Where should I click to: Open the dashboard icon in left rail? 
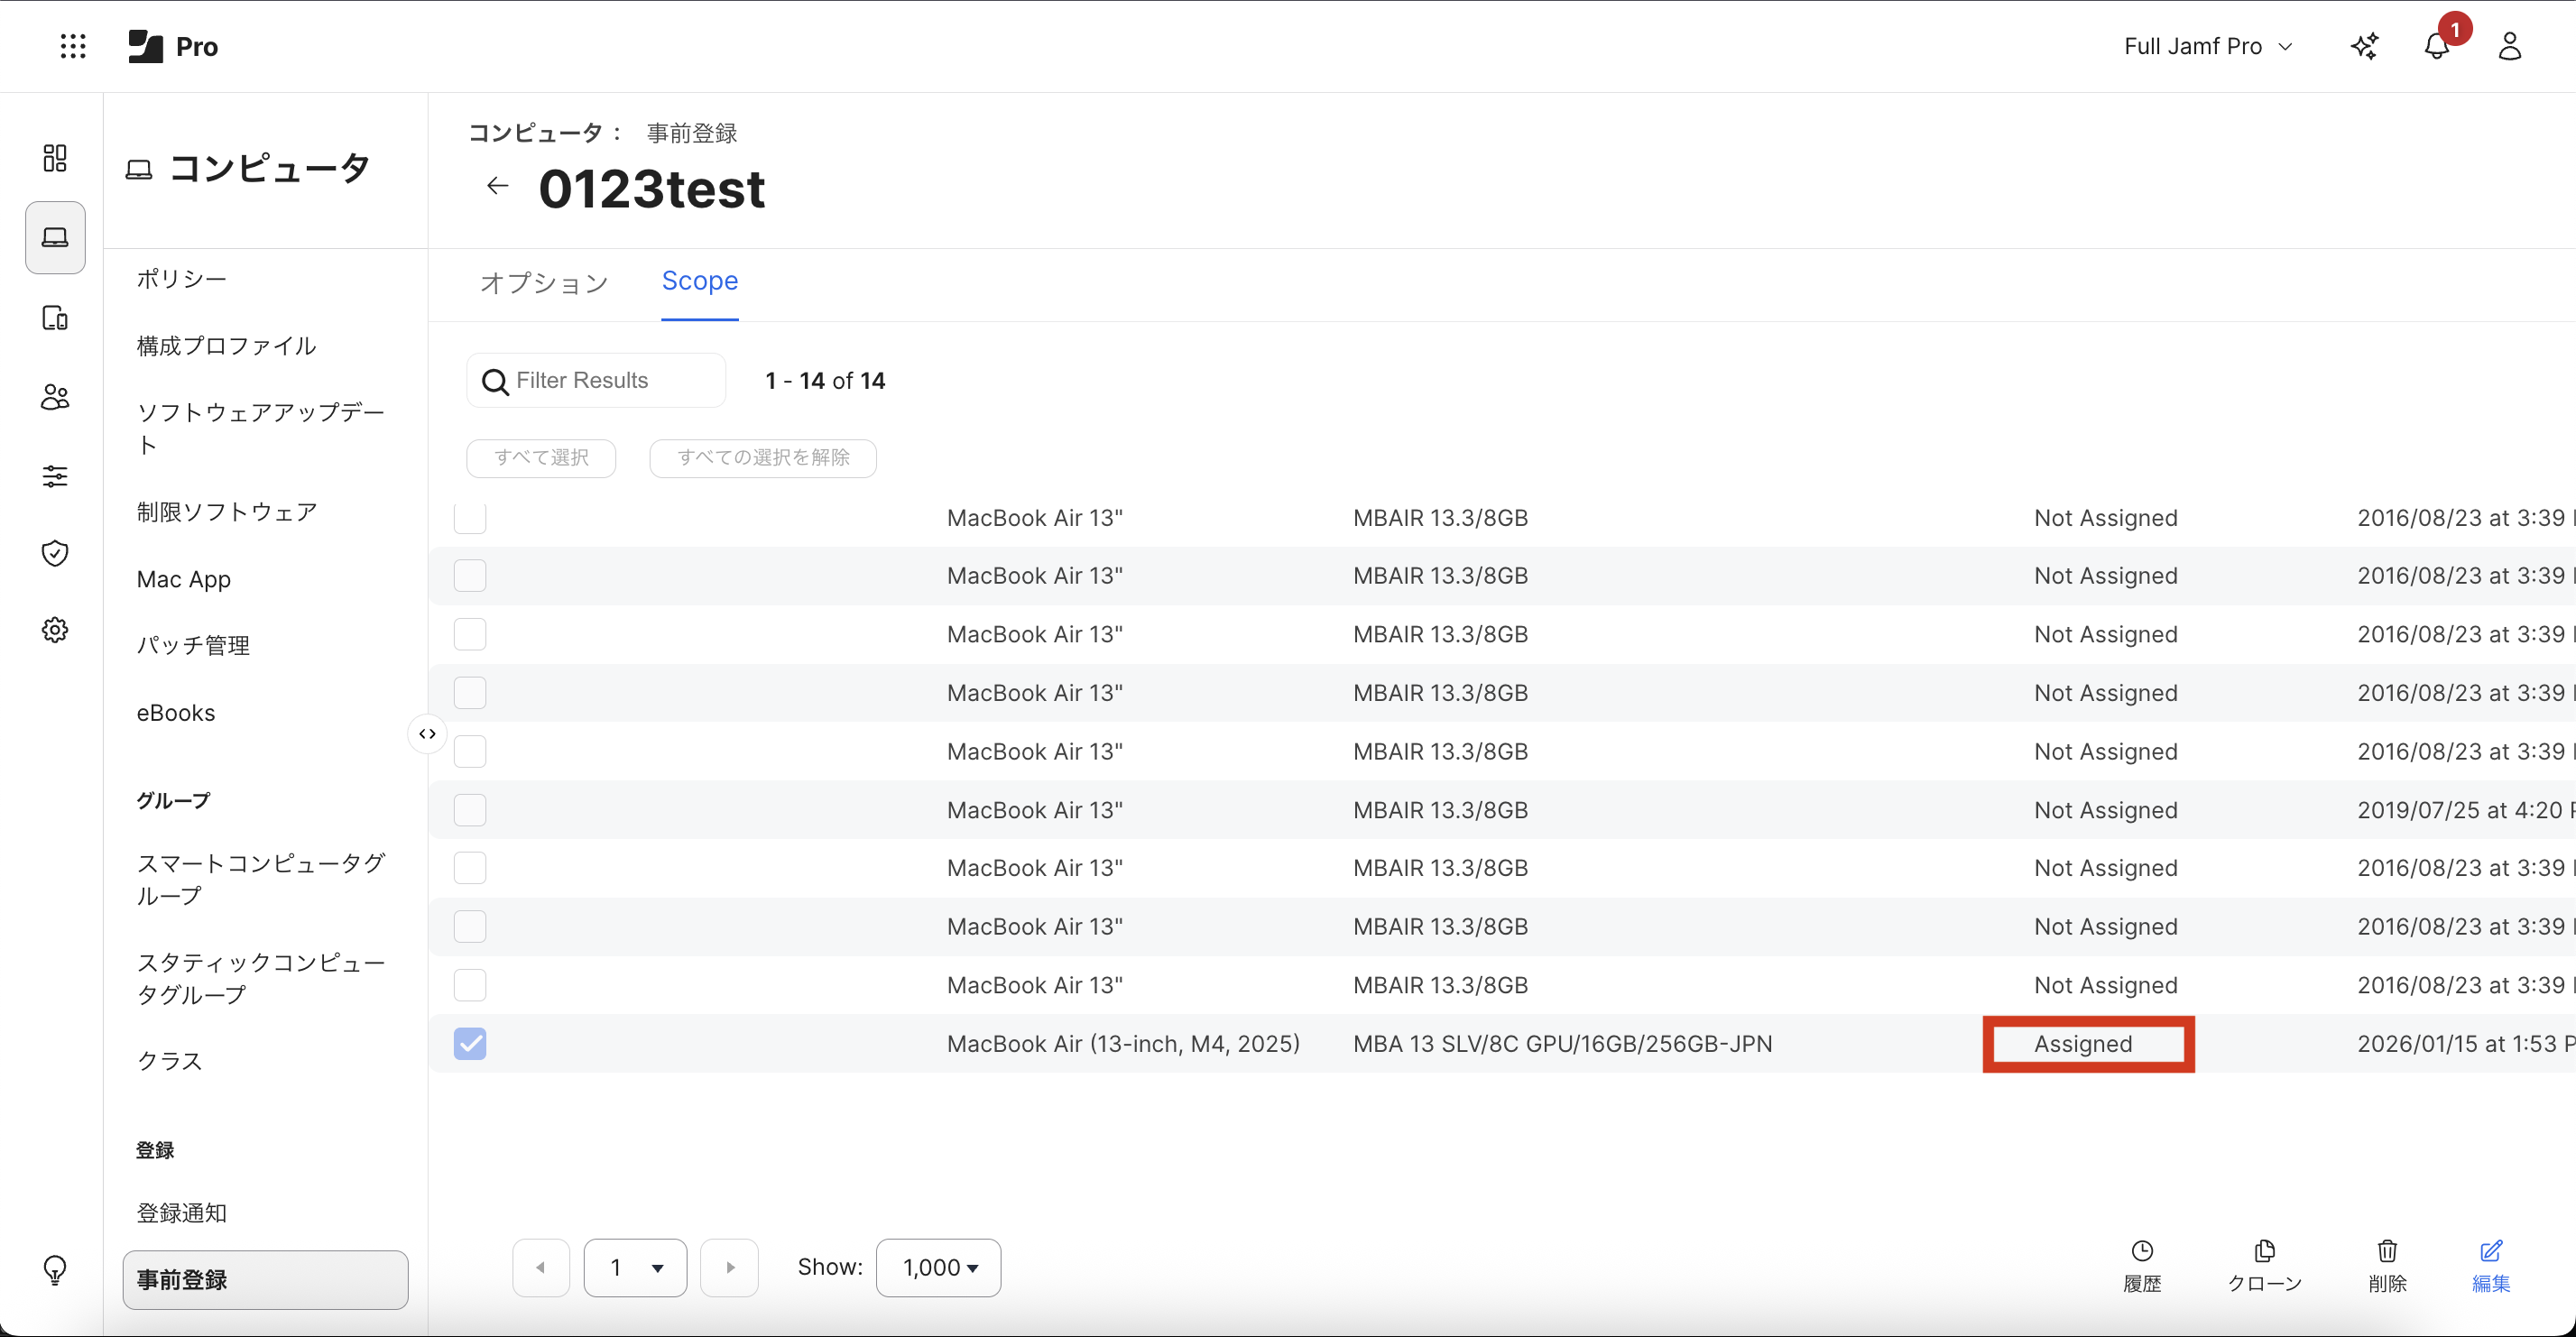(55, 158)
